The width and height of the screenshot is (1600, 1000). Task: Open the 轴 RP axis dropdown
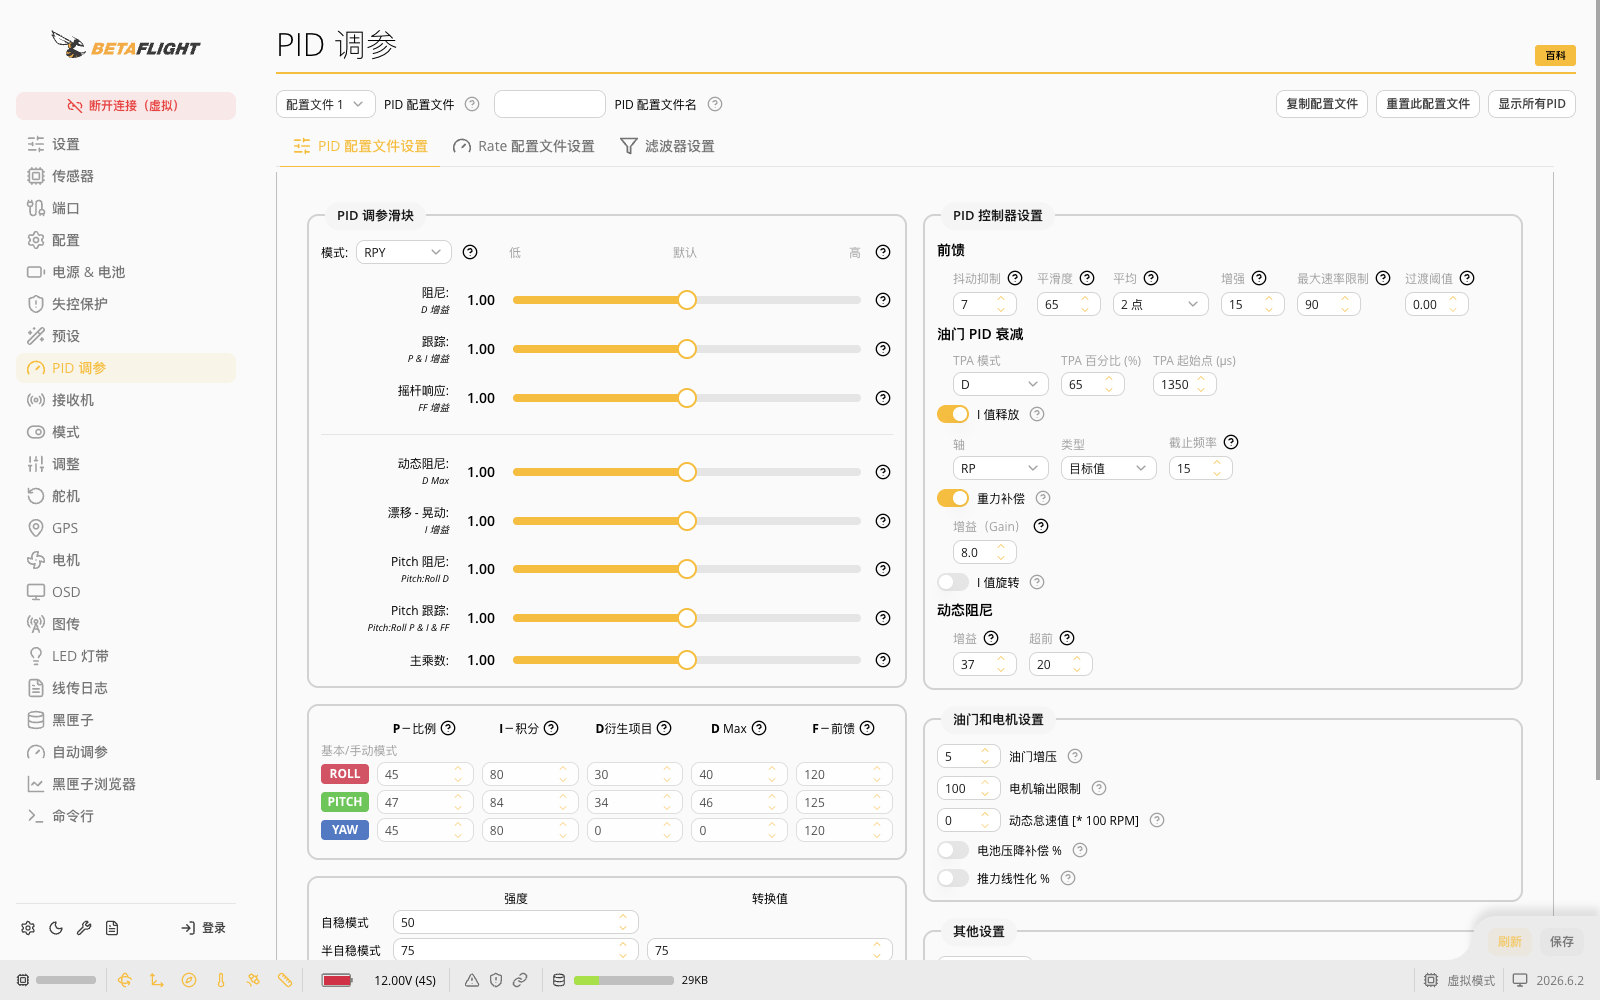pos(1000,468)
